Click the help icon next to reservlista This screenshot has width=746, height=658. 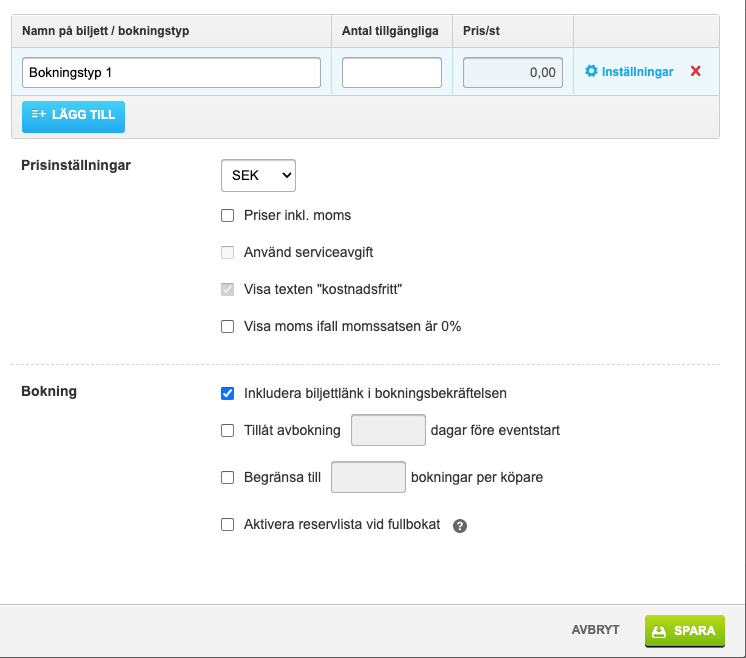click(x=460, y=525)
